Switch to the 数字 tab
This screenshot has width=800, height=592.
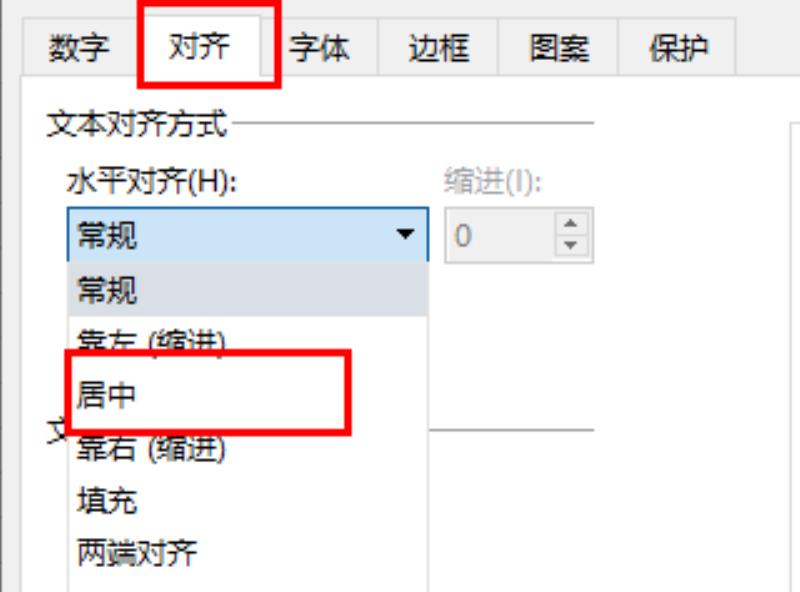[x=79, y=48]
